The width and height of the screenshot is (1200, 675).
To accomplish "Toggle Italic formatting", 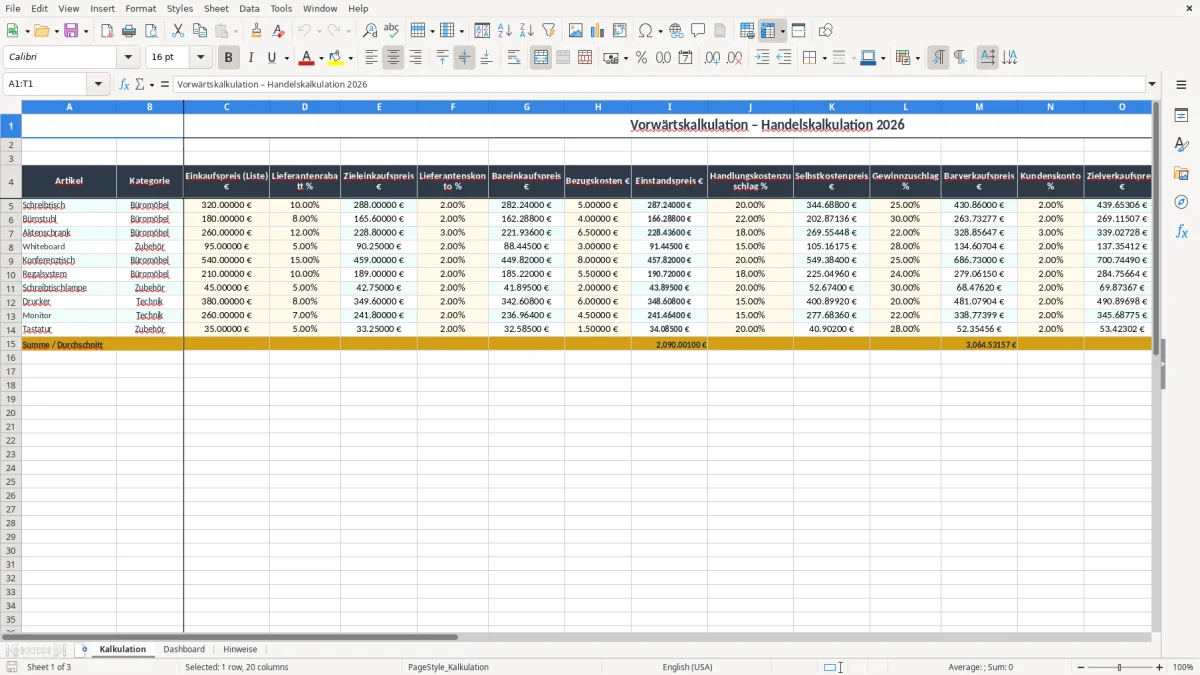I will pyautogui.click(x=251, y=58).
